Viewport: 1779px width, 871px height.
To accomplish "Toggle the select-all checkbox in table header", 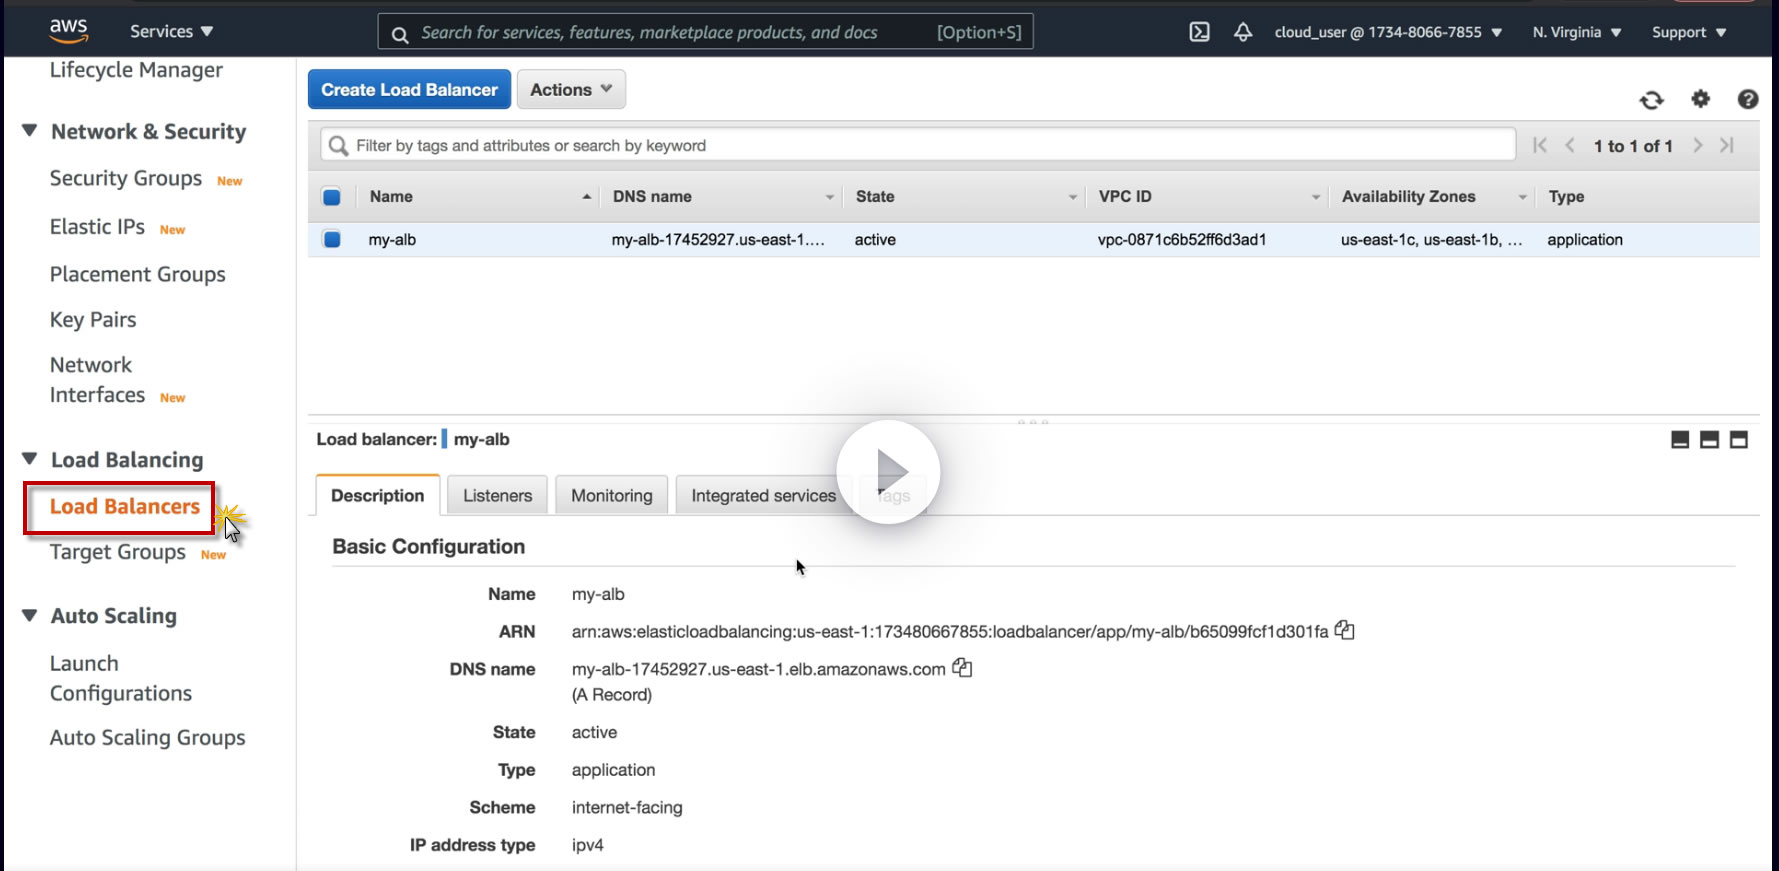I will click(332, 197).
